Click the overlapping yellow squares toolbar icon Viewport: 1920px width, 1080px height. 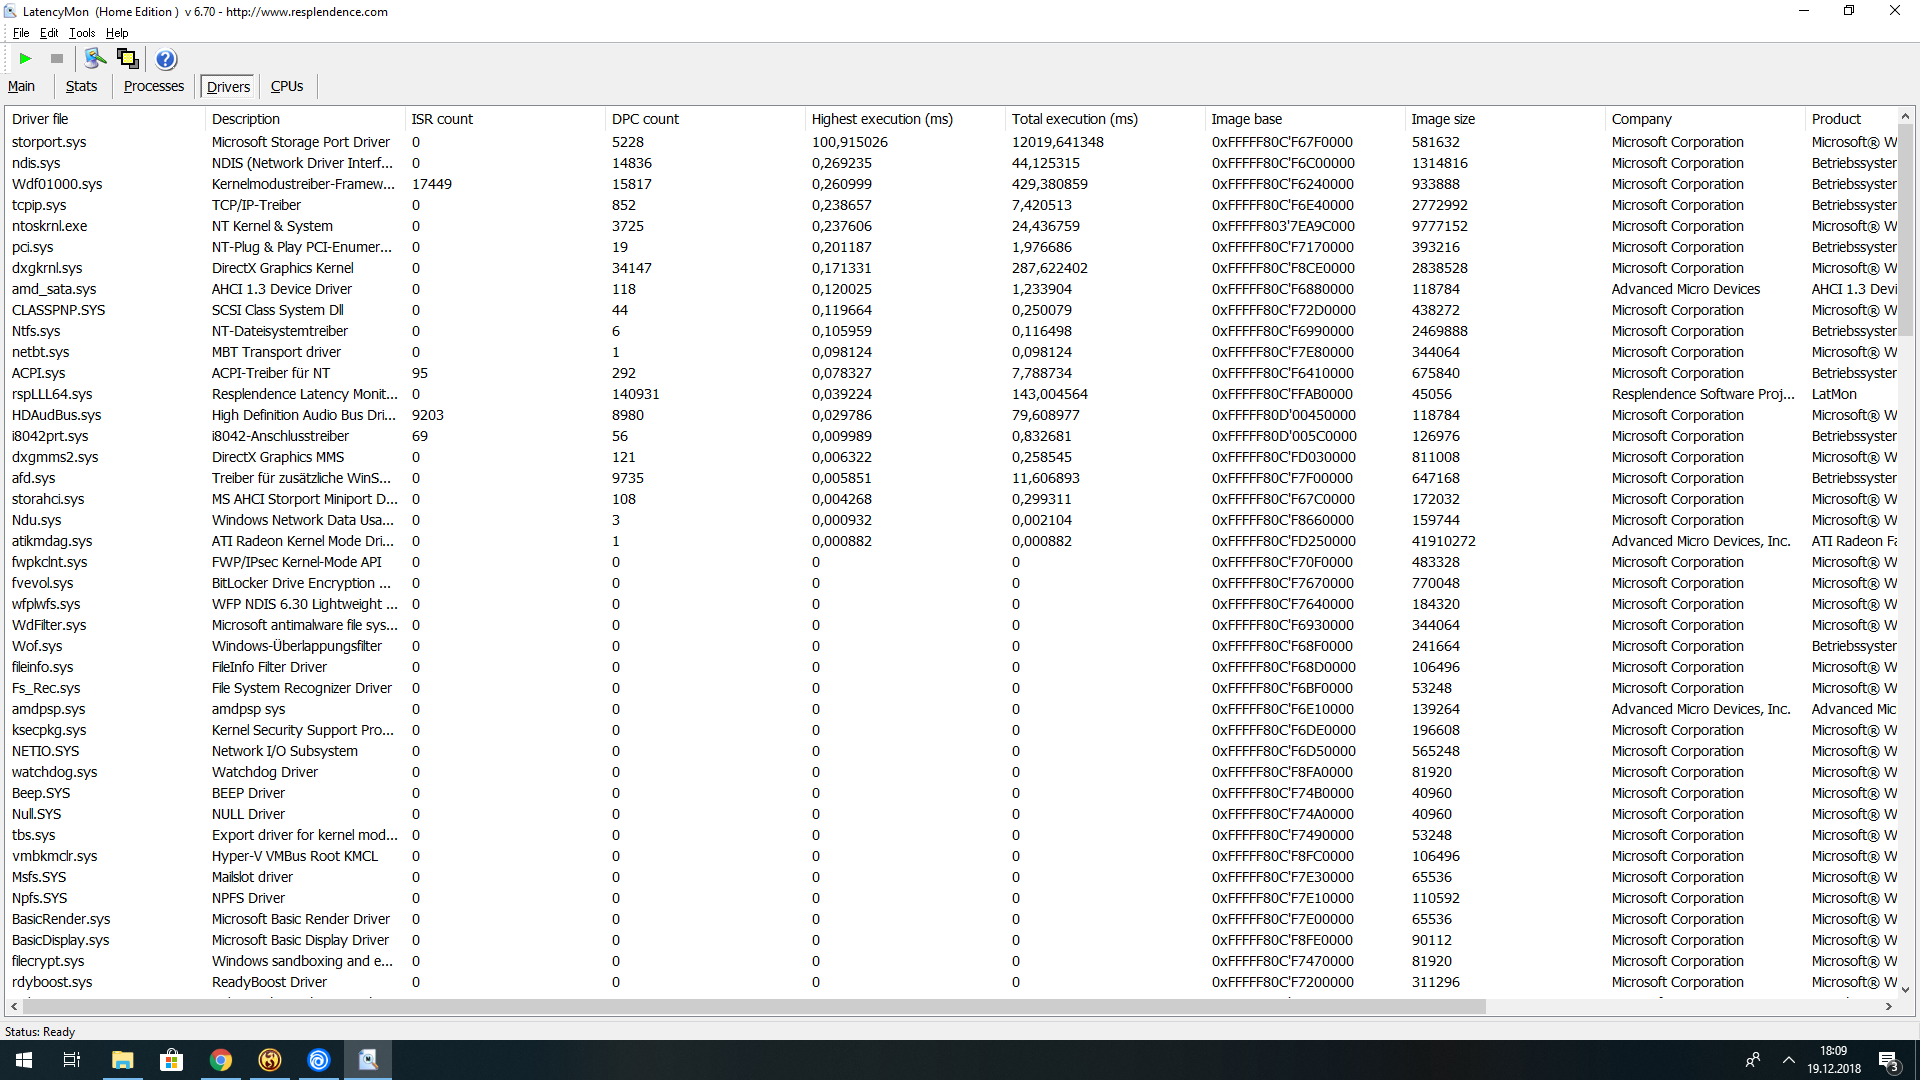coord(128,59)
